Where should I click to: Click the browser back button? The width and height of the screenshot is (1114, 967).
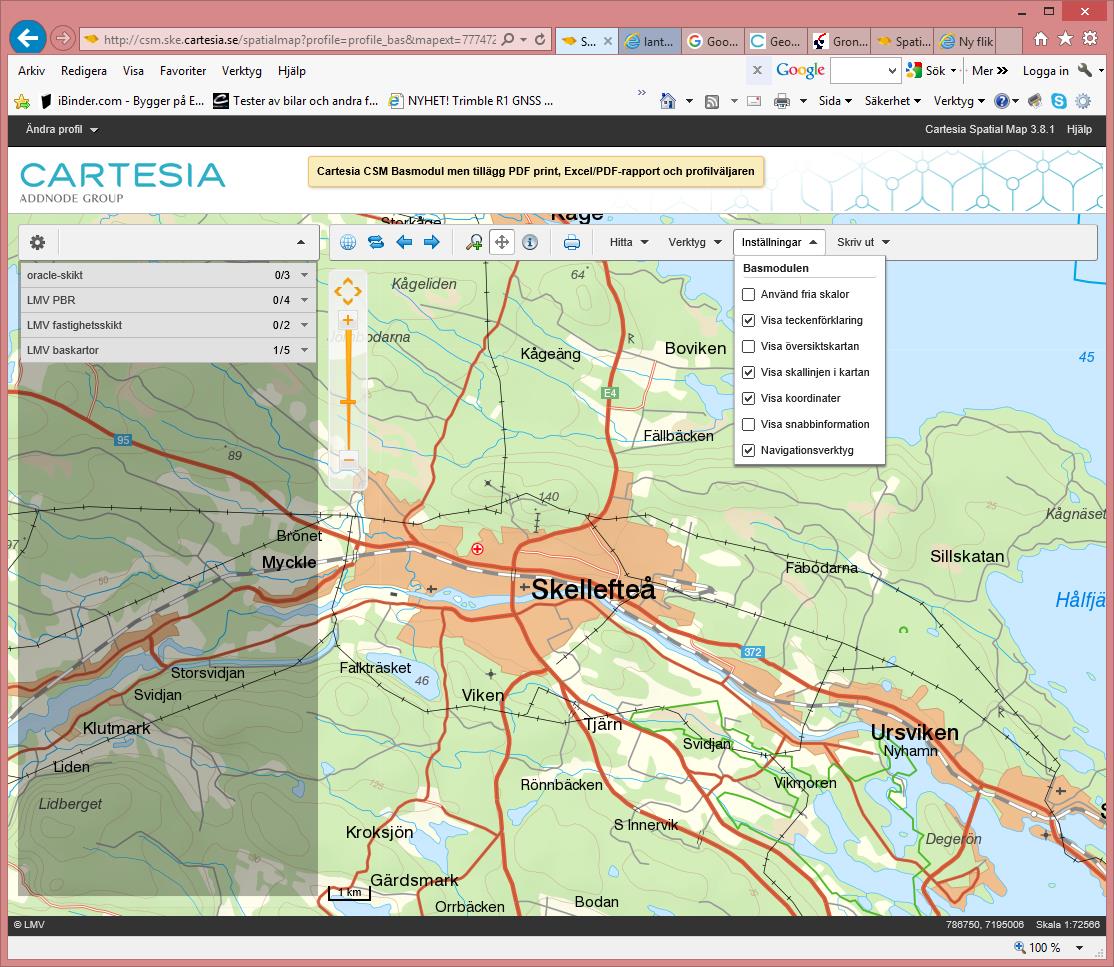(x=28, y=38)
